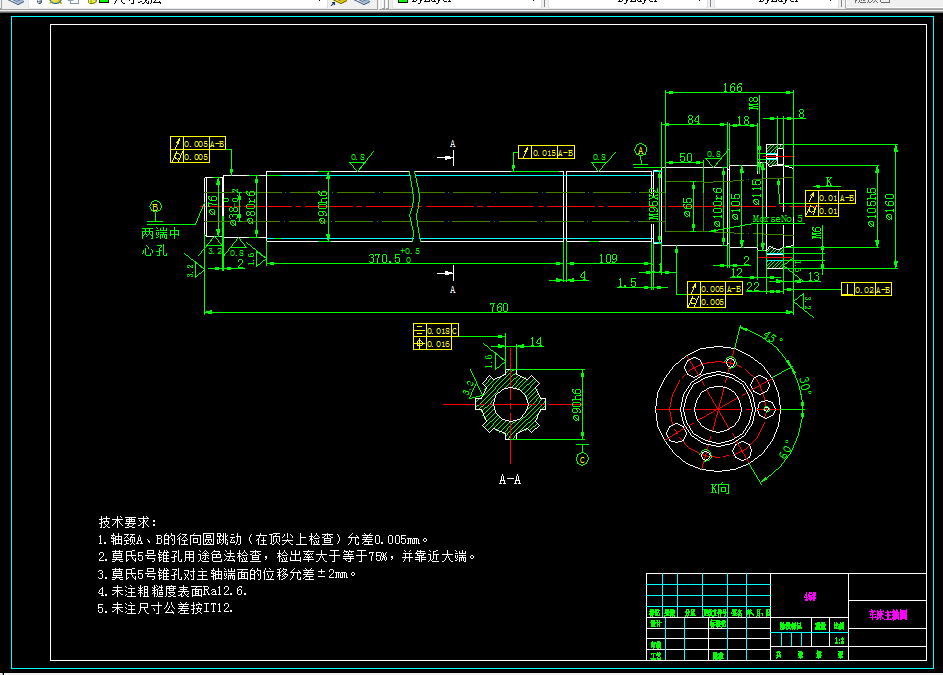
Task: Pick the ⌀76 diameter dimension
Action: click(x=212, y=206)
